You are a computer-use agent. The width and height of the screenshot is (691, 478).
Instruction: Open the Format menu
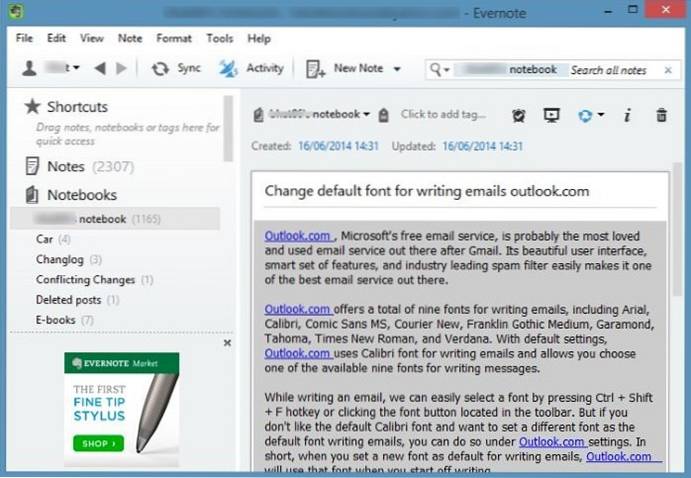[x=174, y=38]
